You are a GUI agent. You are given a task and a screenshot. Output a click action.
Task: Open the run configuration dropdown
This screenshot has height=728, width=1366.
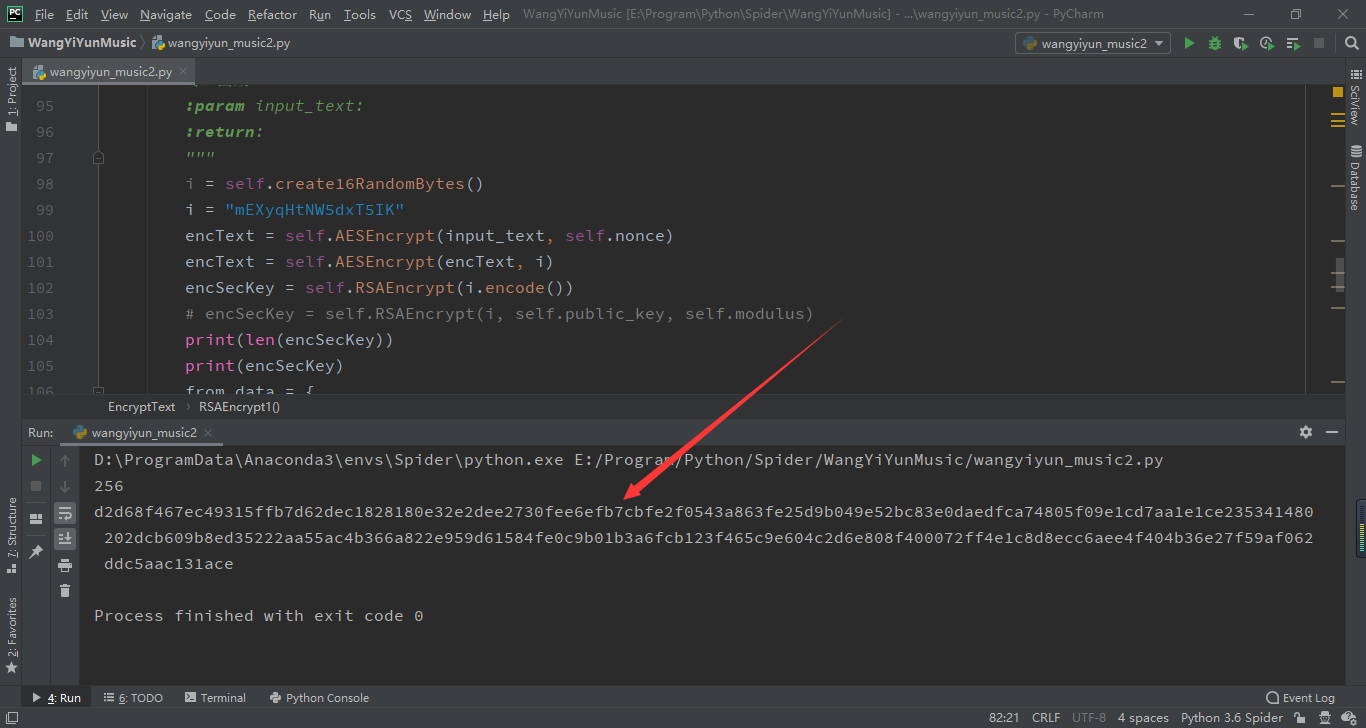pyautogui.click(x=1093, y=43)
